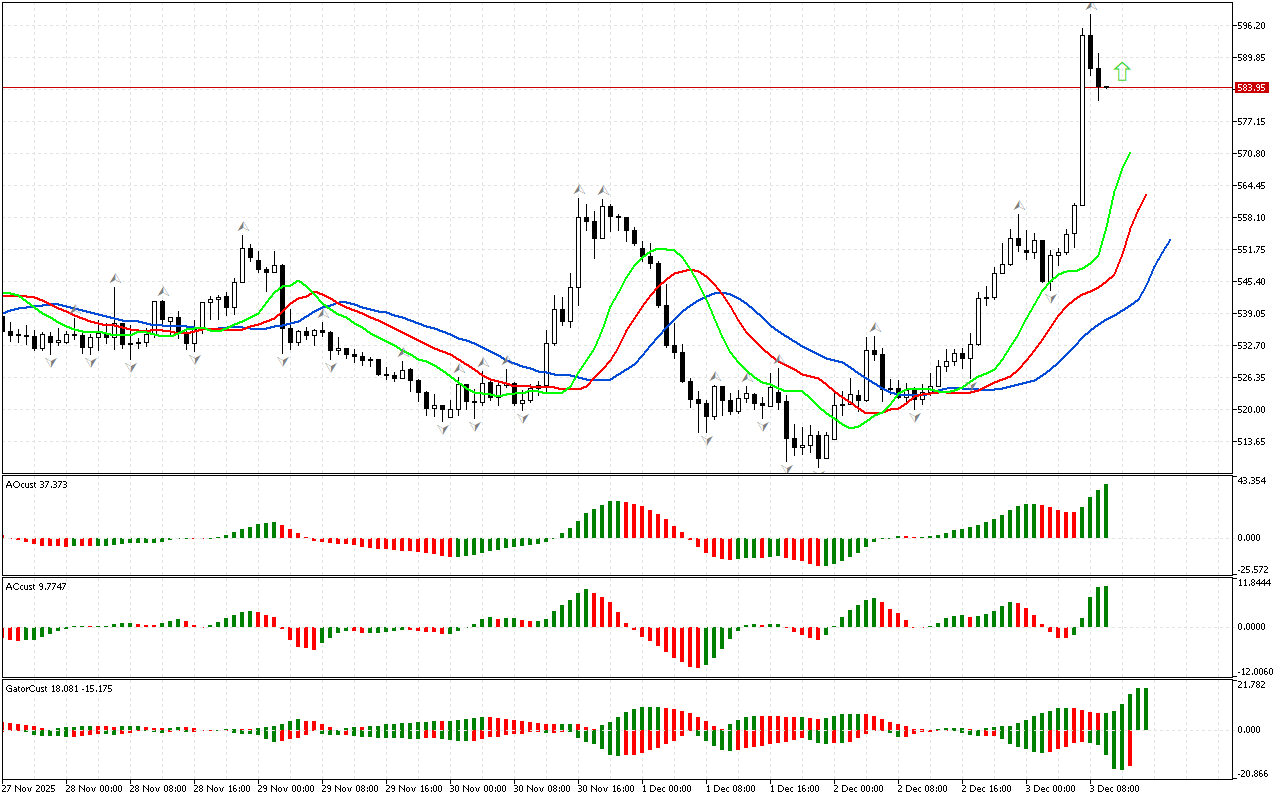Select the red Alligator teeth line tip
This screenshot has width=1280, height=800.
click(x=1145, y=196)
